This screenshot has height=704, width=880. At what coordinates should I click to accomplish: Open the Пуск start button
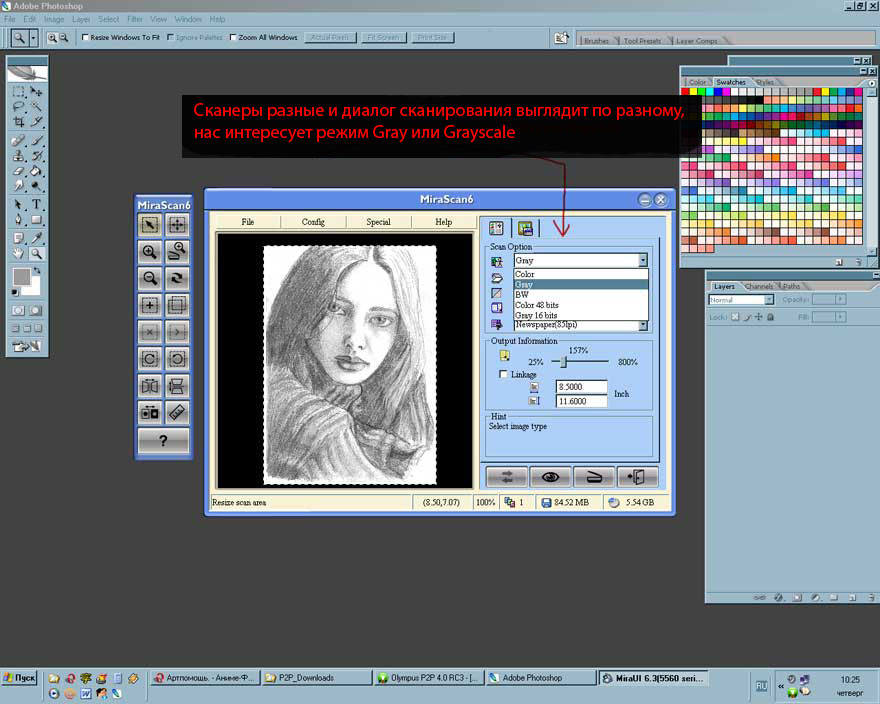[20, 678]
